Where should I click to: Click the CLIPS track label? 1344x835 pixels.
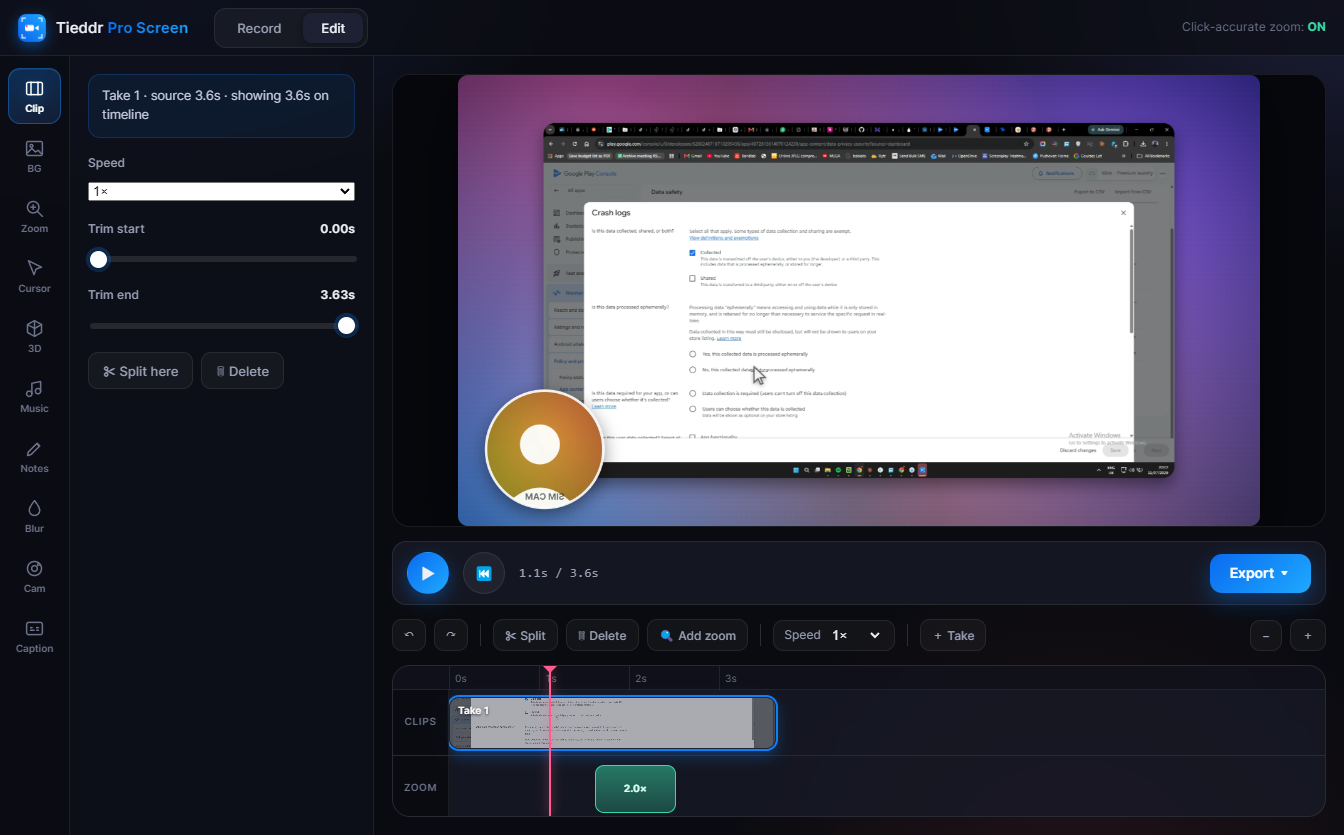(420, 721)
